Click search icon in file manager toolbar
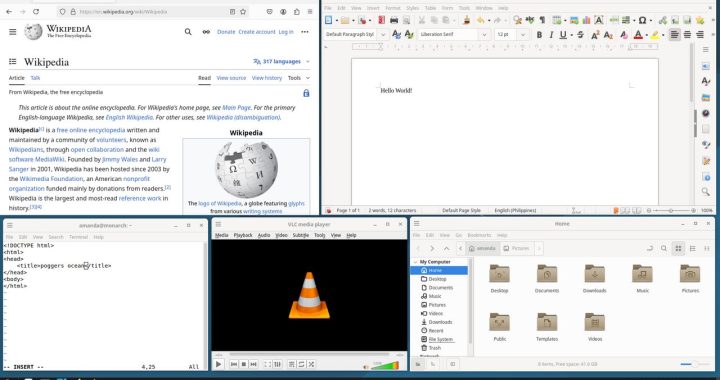 pos(664,248)
